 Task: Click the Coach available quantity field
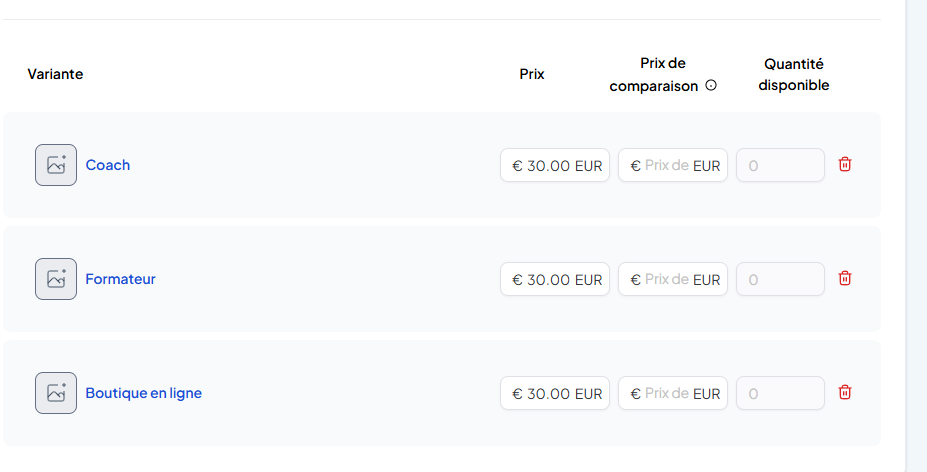(780, 166)
